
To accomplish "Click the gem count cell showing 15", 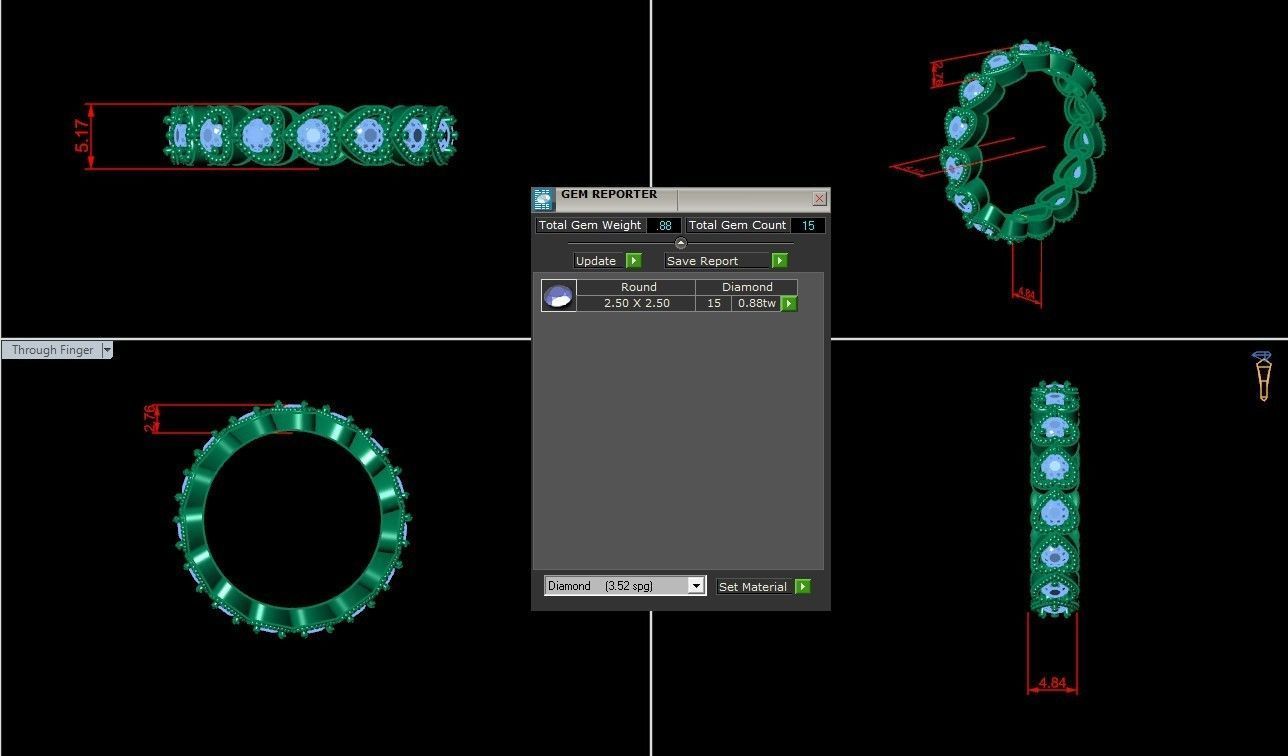I will 714,303.
